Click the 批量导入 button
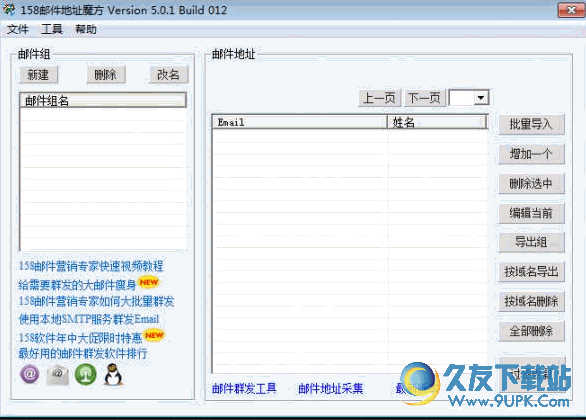Viewport: 586px width, 420px height. click(531, 124)
